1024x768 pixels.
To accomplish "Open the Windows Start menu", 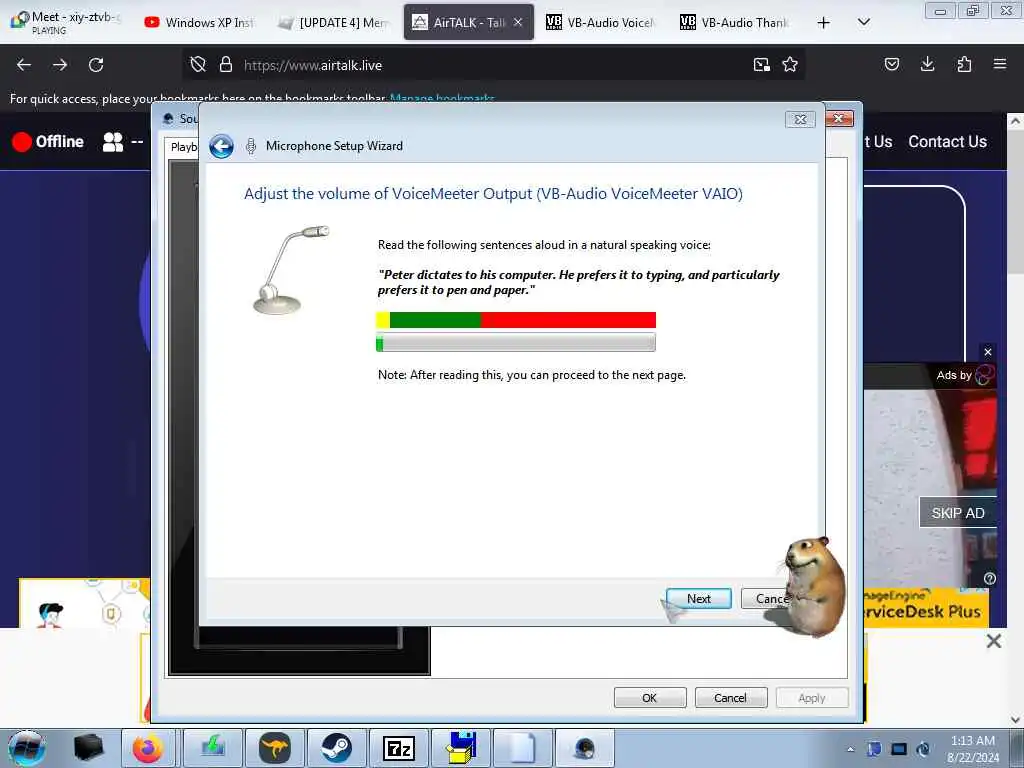I will (27, 748).
